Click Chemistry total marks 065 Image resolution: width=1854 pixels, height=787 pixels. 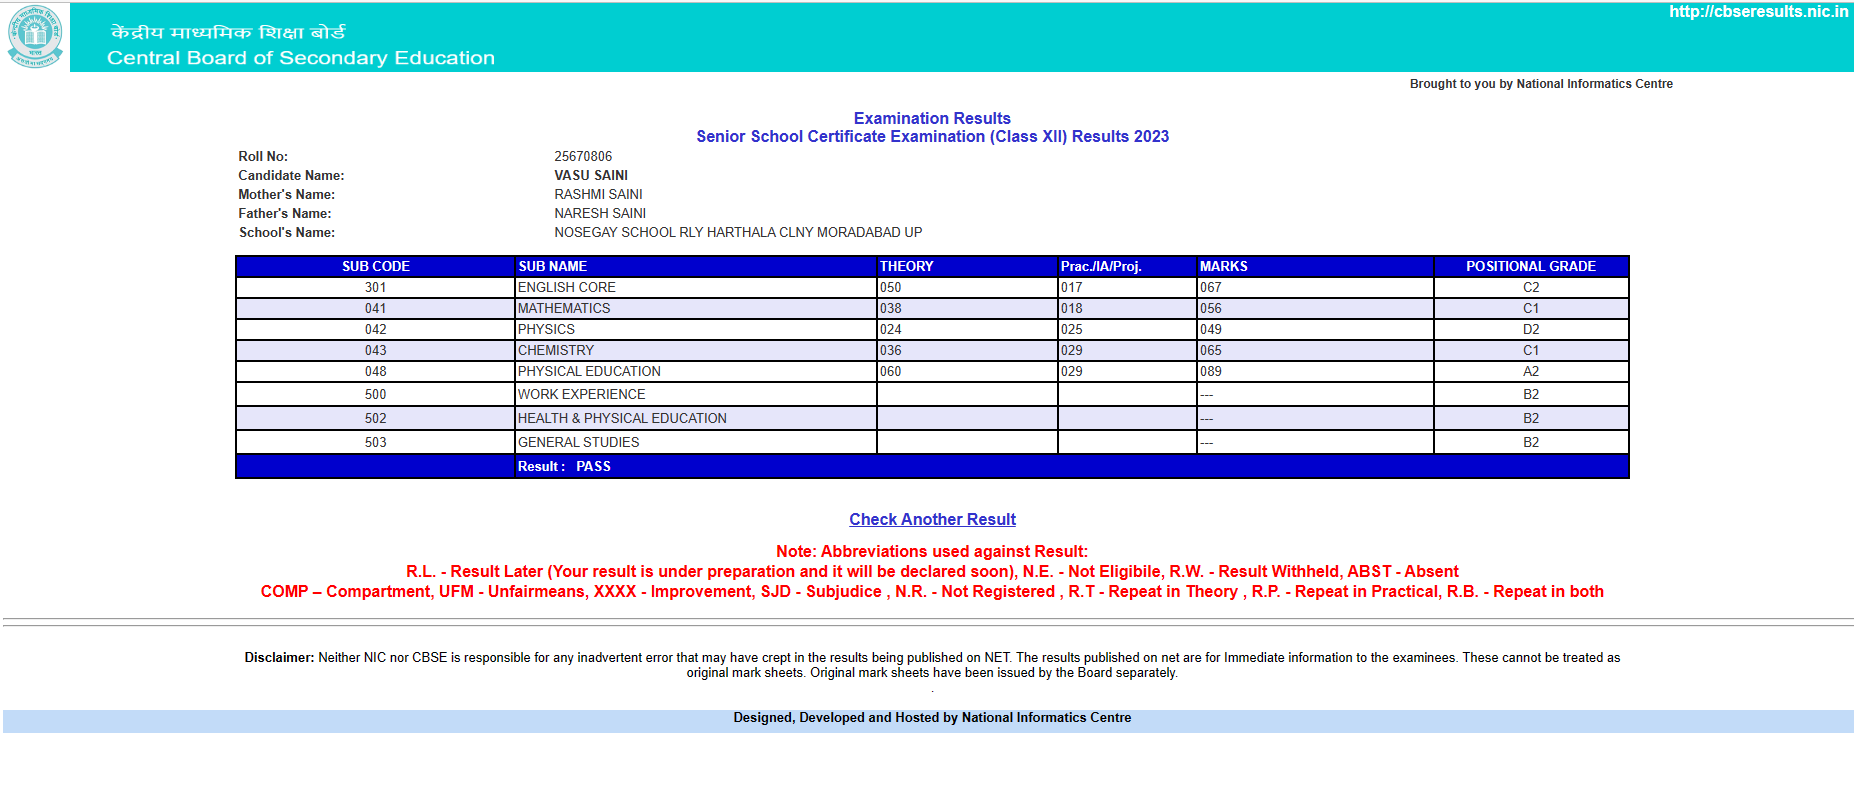pyautogui.click(x=1211, y=350)
